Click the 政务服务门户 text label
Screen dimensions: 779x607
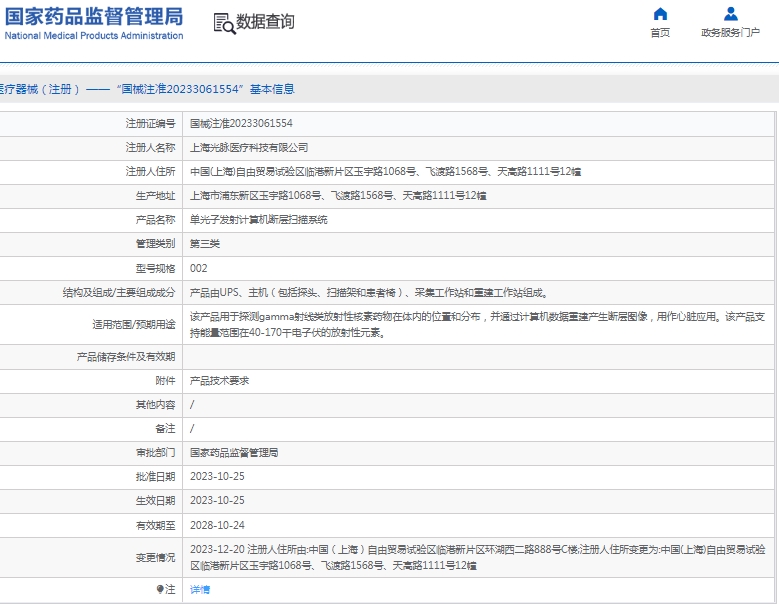[730, 33]
